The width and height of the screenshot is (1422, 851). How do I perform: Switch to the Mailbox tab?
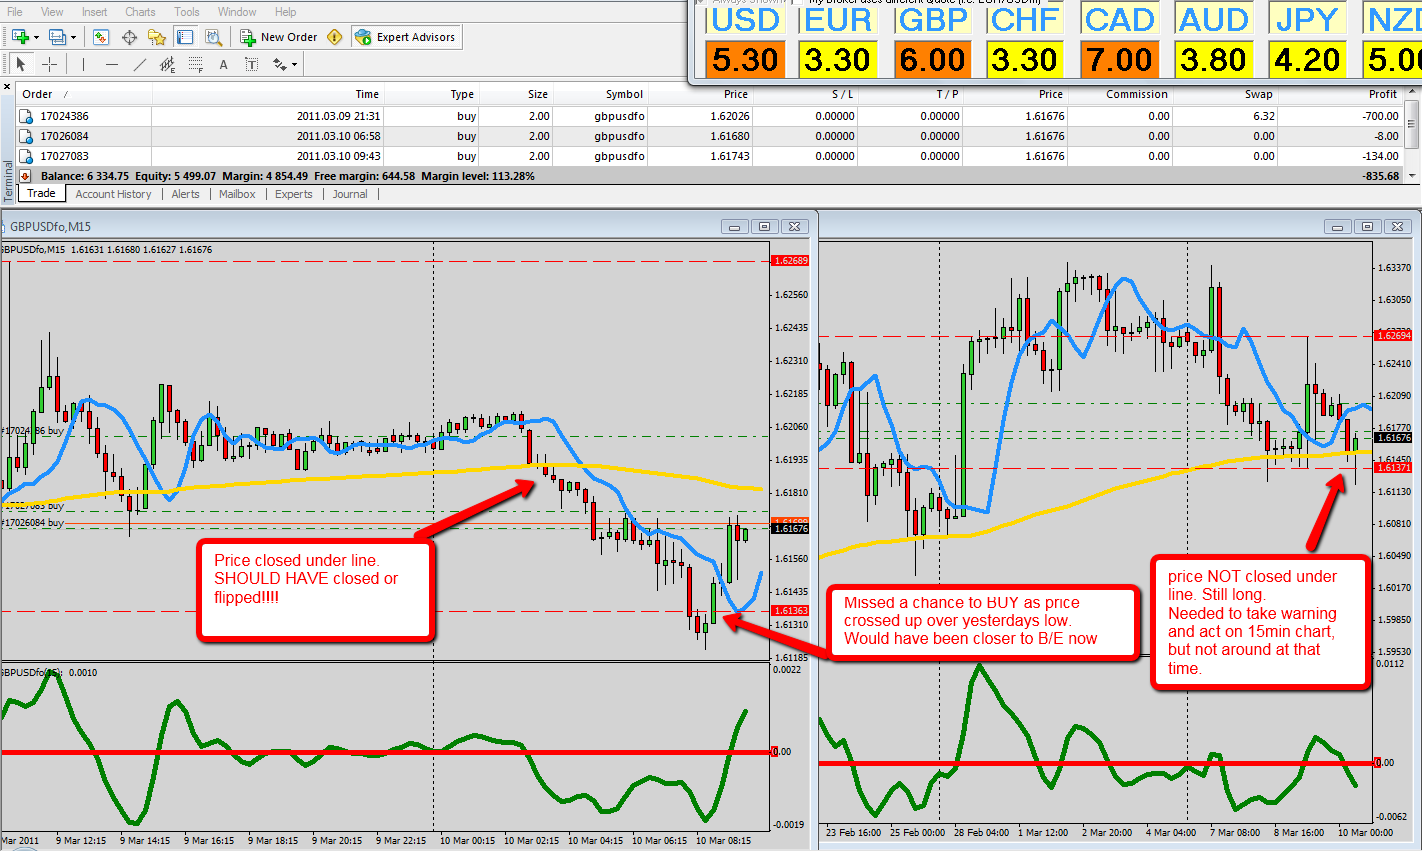[237, 194]
